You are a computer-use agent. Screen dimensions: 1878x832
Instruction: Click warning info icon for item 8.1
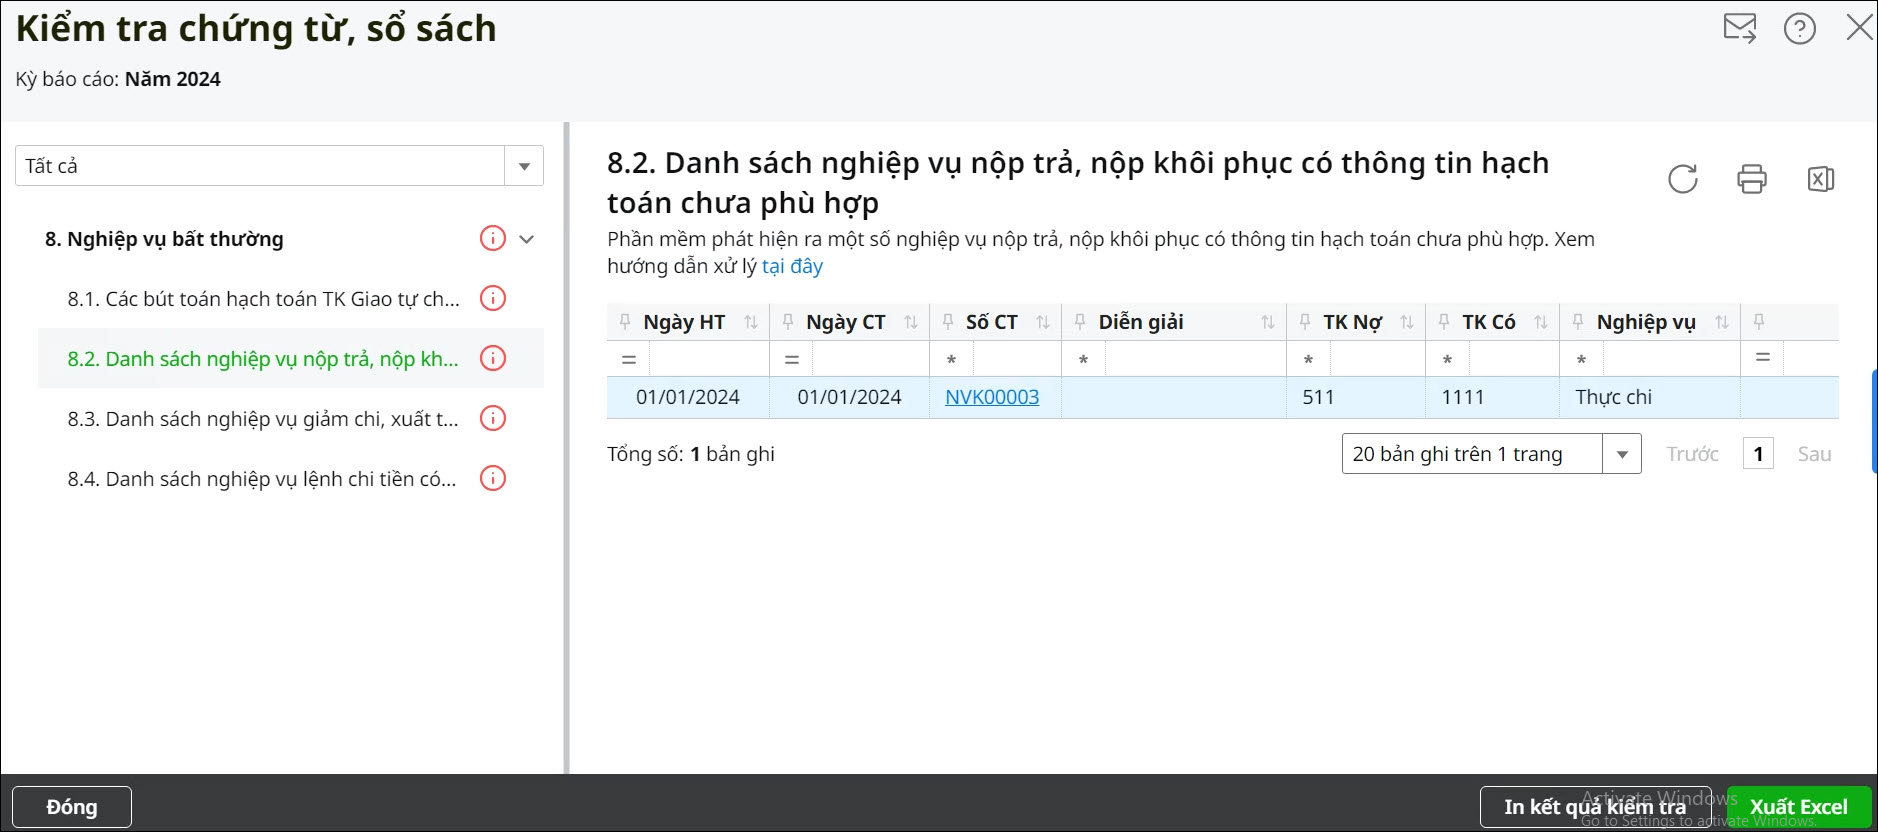tap(493, 298)
